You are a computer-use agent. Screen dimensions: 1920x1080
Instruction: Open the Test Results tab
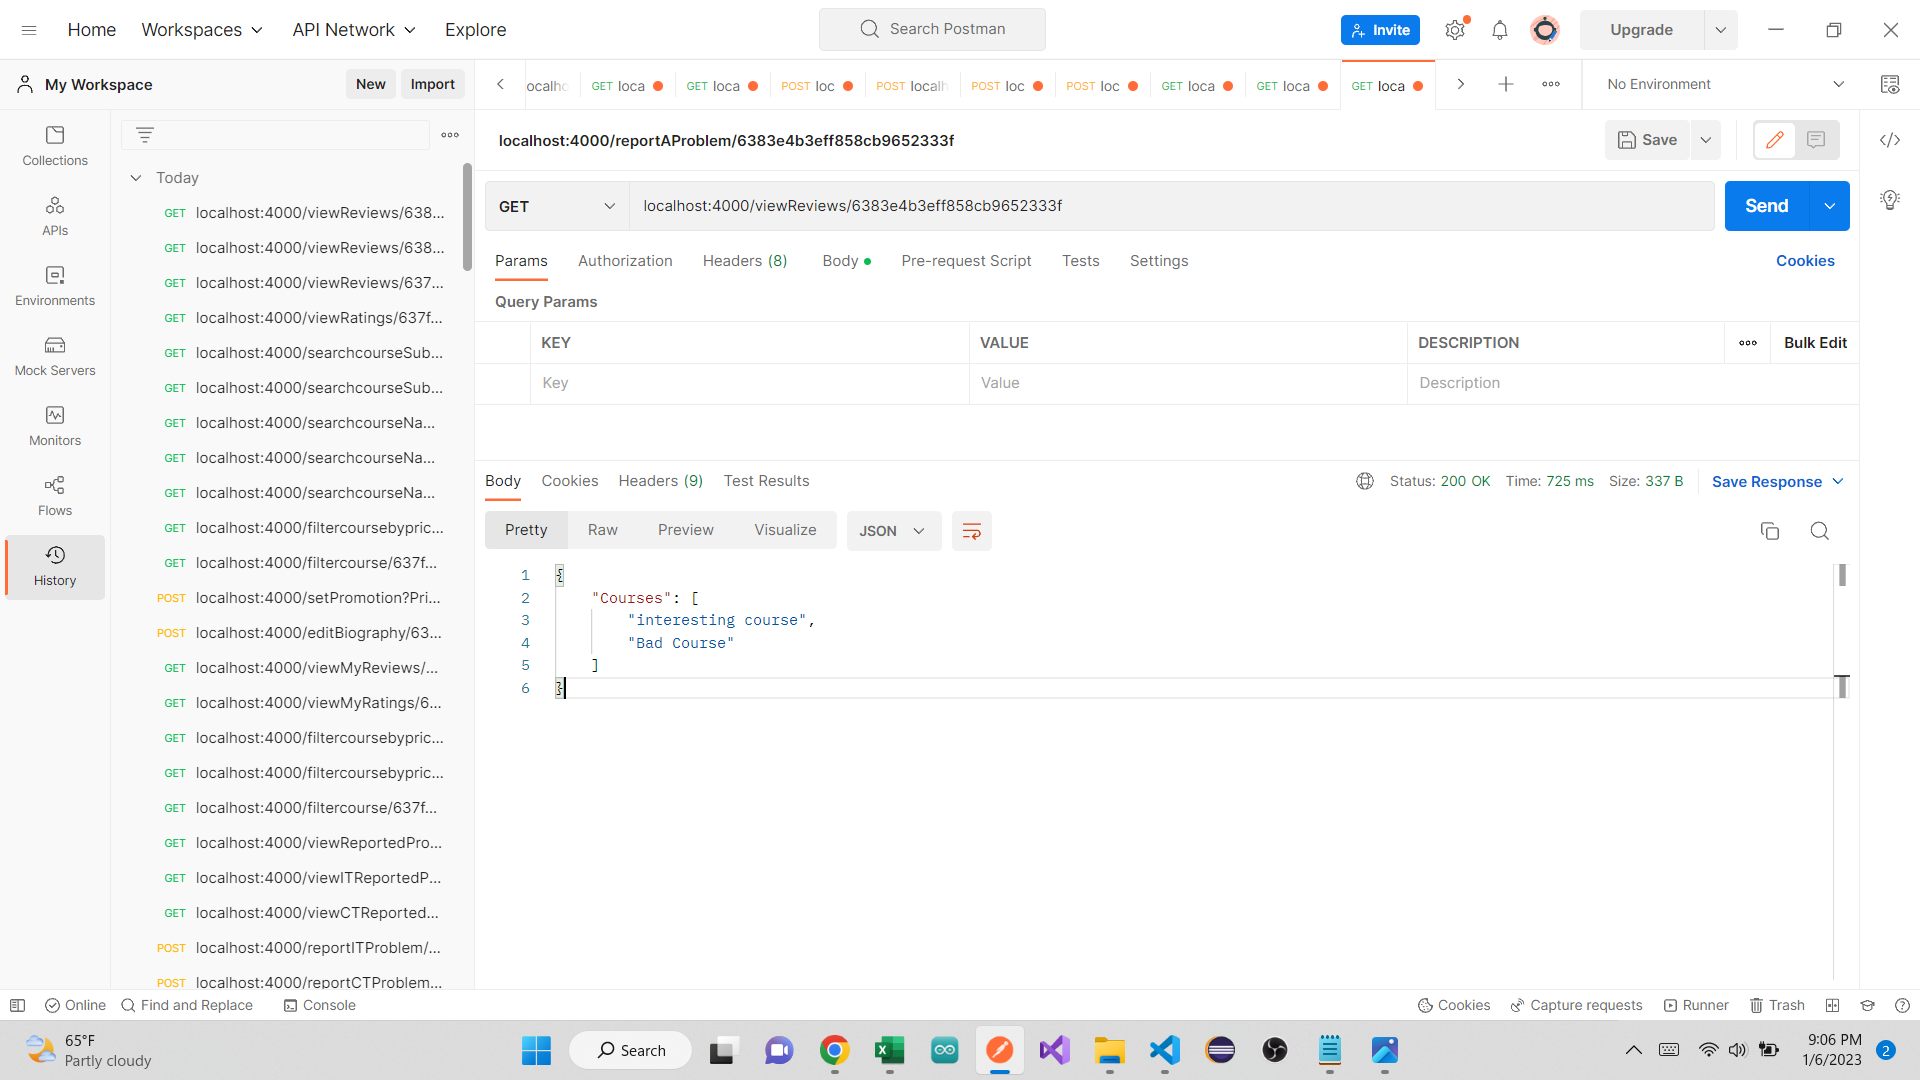pos(766,481)
